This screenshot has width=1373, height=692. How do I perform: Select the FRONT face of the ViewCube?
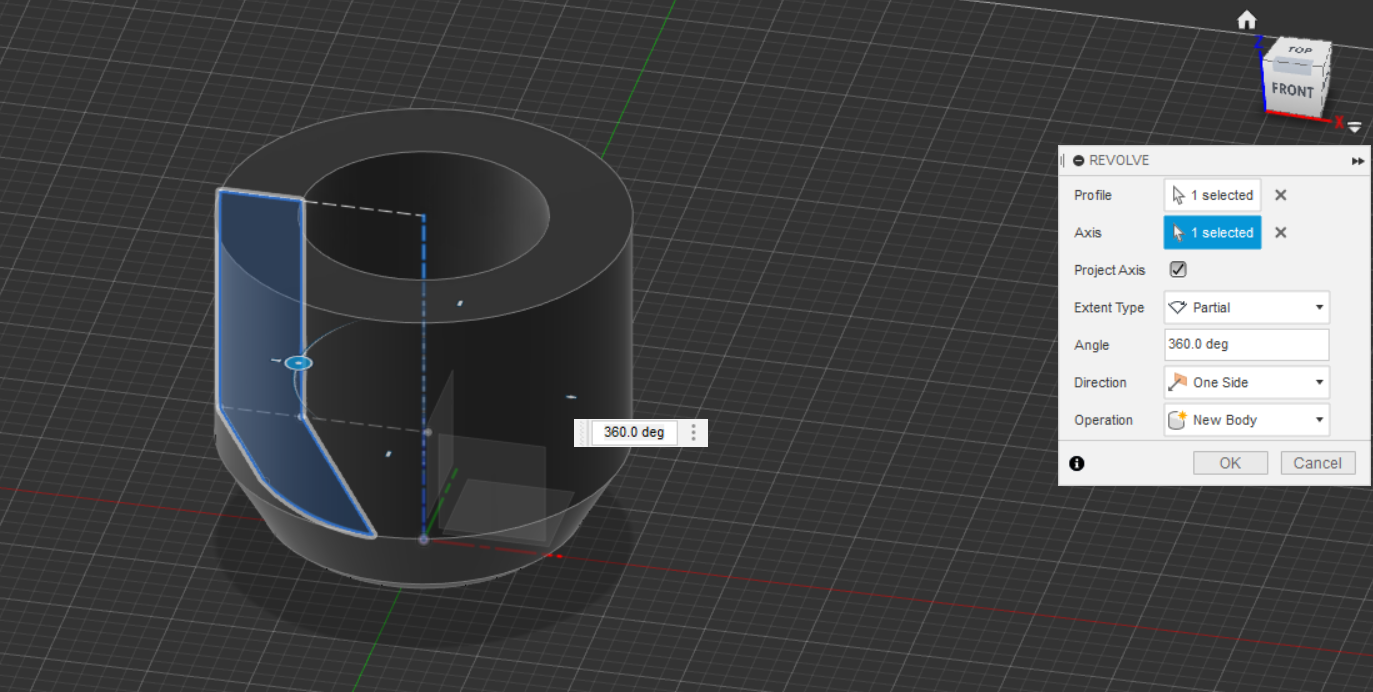[1292, 90]
